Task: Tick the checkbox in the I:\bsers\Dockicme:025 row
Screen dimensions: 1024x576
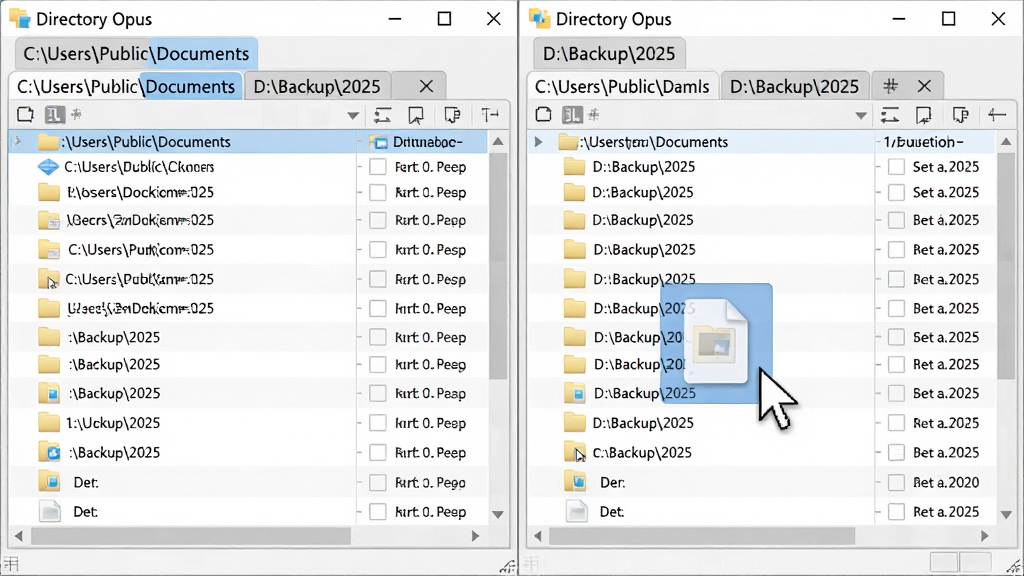Action: 377,193
